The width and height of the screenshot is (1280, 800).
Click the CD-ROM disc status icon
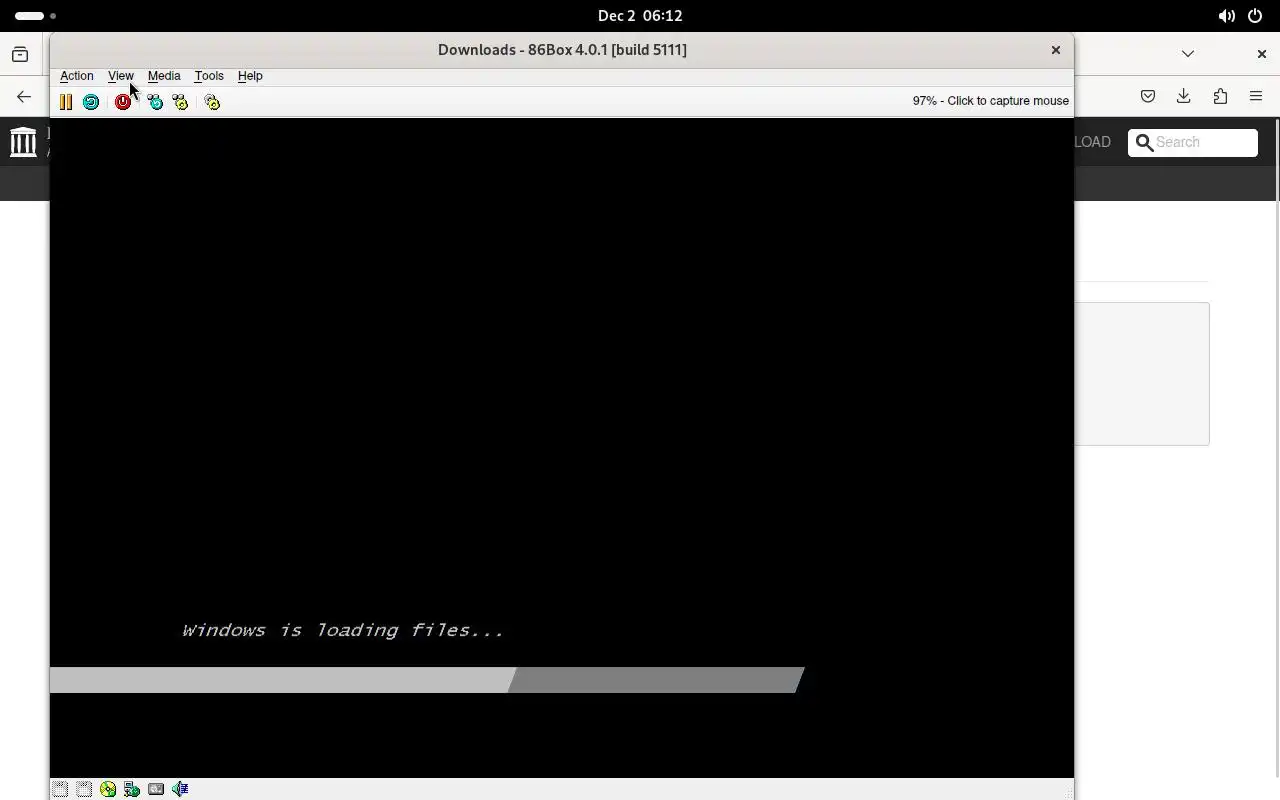pos(108,789)
